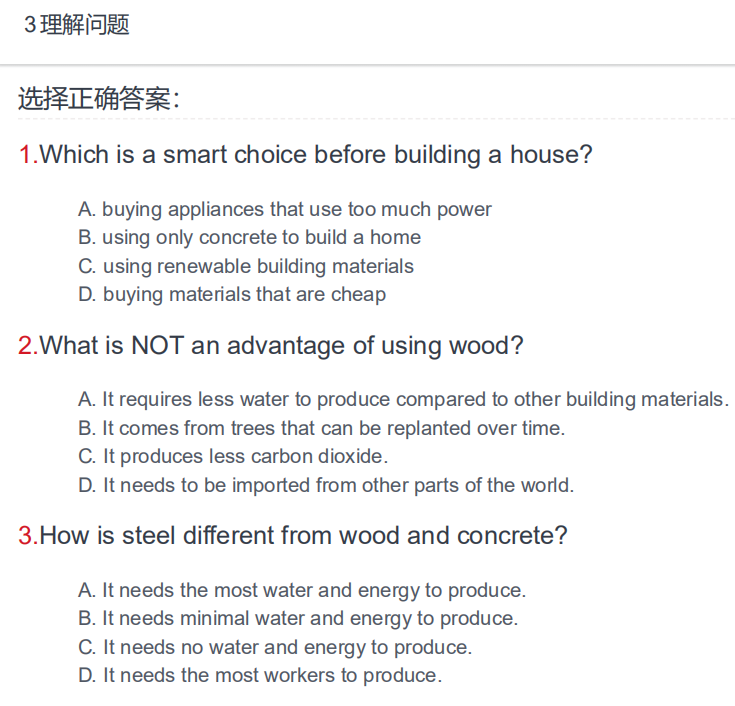The width and height of the screenshot is (735, 706).
Task: Click the red number 2 marker
Action: 28,345
